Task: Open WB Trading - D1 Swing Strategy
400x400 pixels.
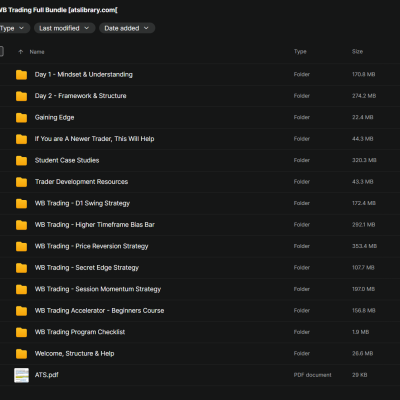Action: [x=82, y=203]
